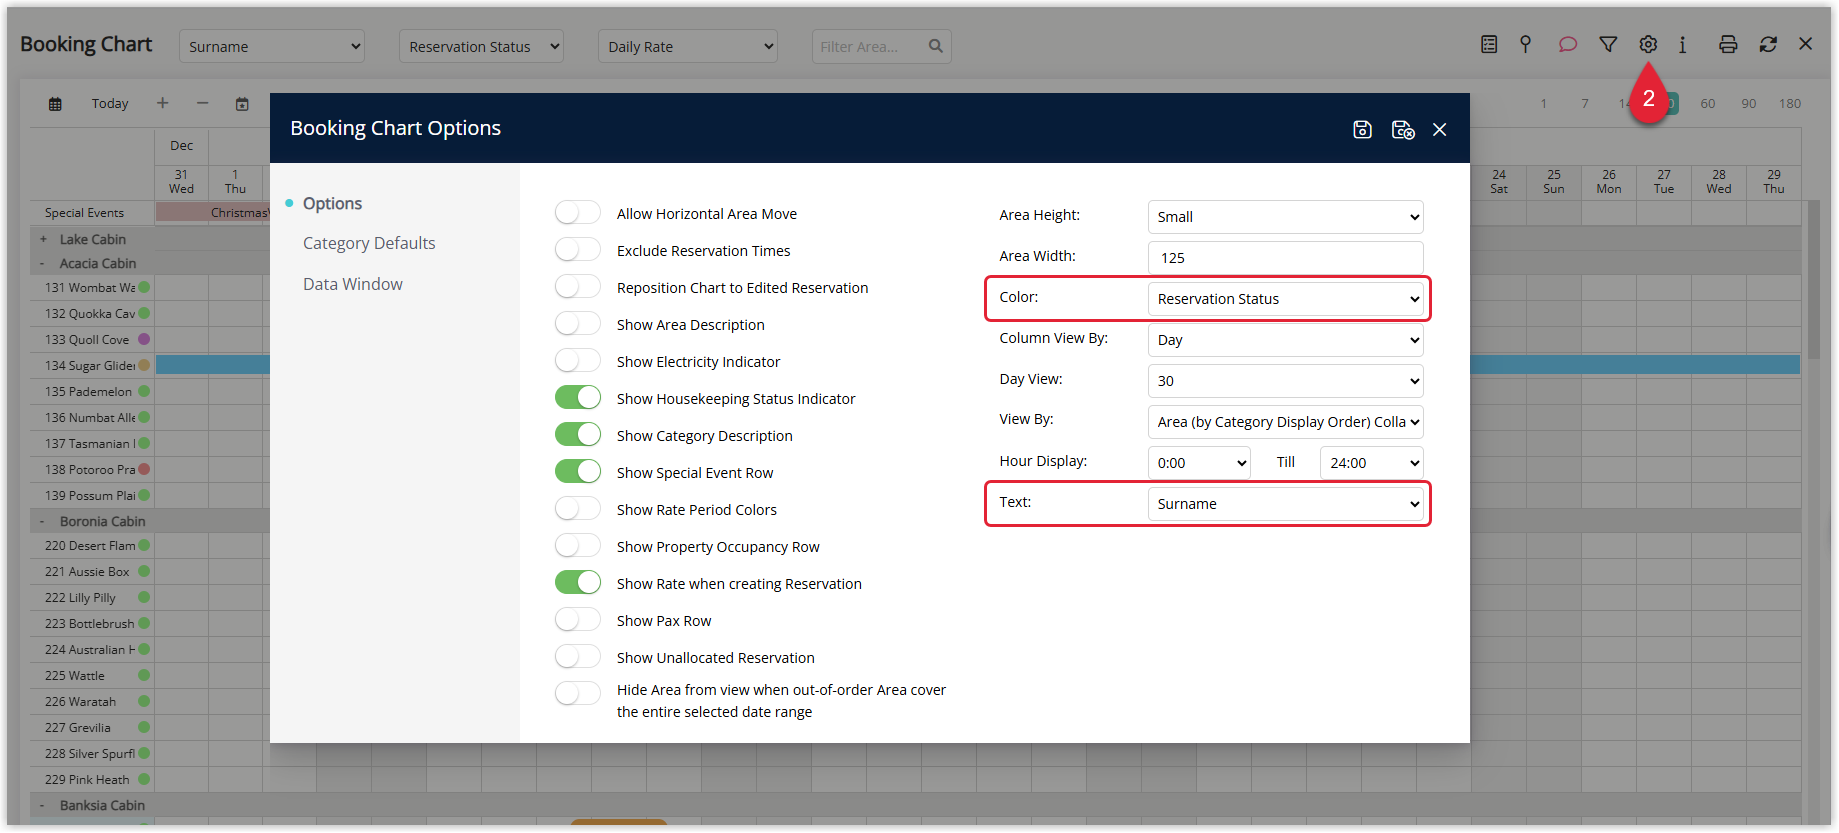Screen dimensions: 1839x833
Task: Save the Booking Chart Options
Action: (1362, 129)
